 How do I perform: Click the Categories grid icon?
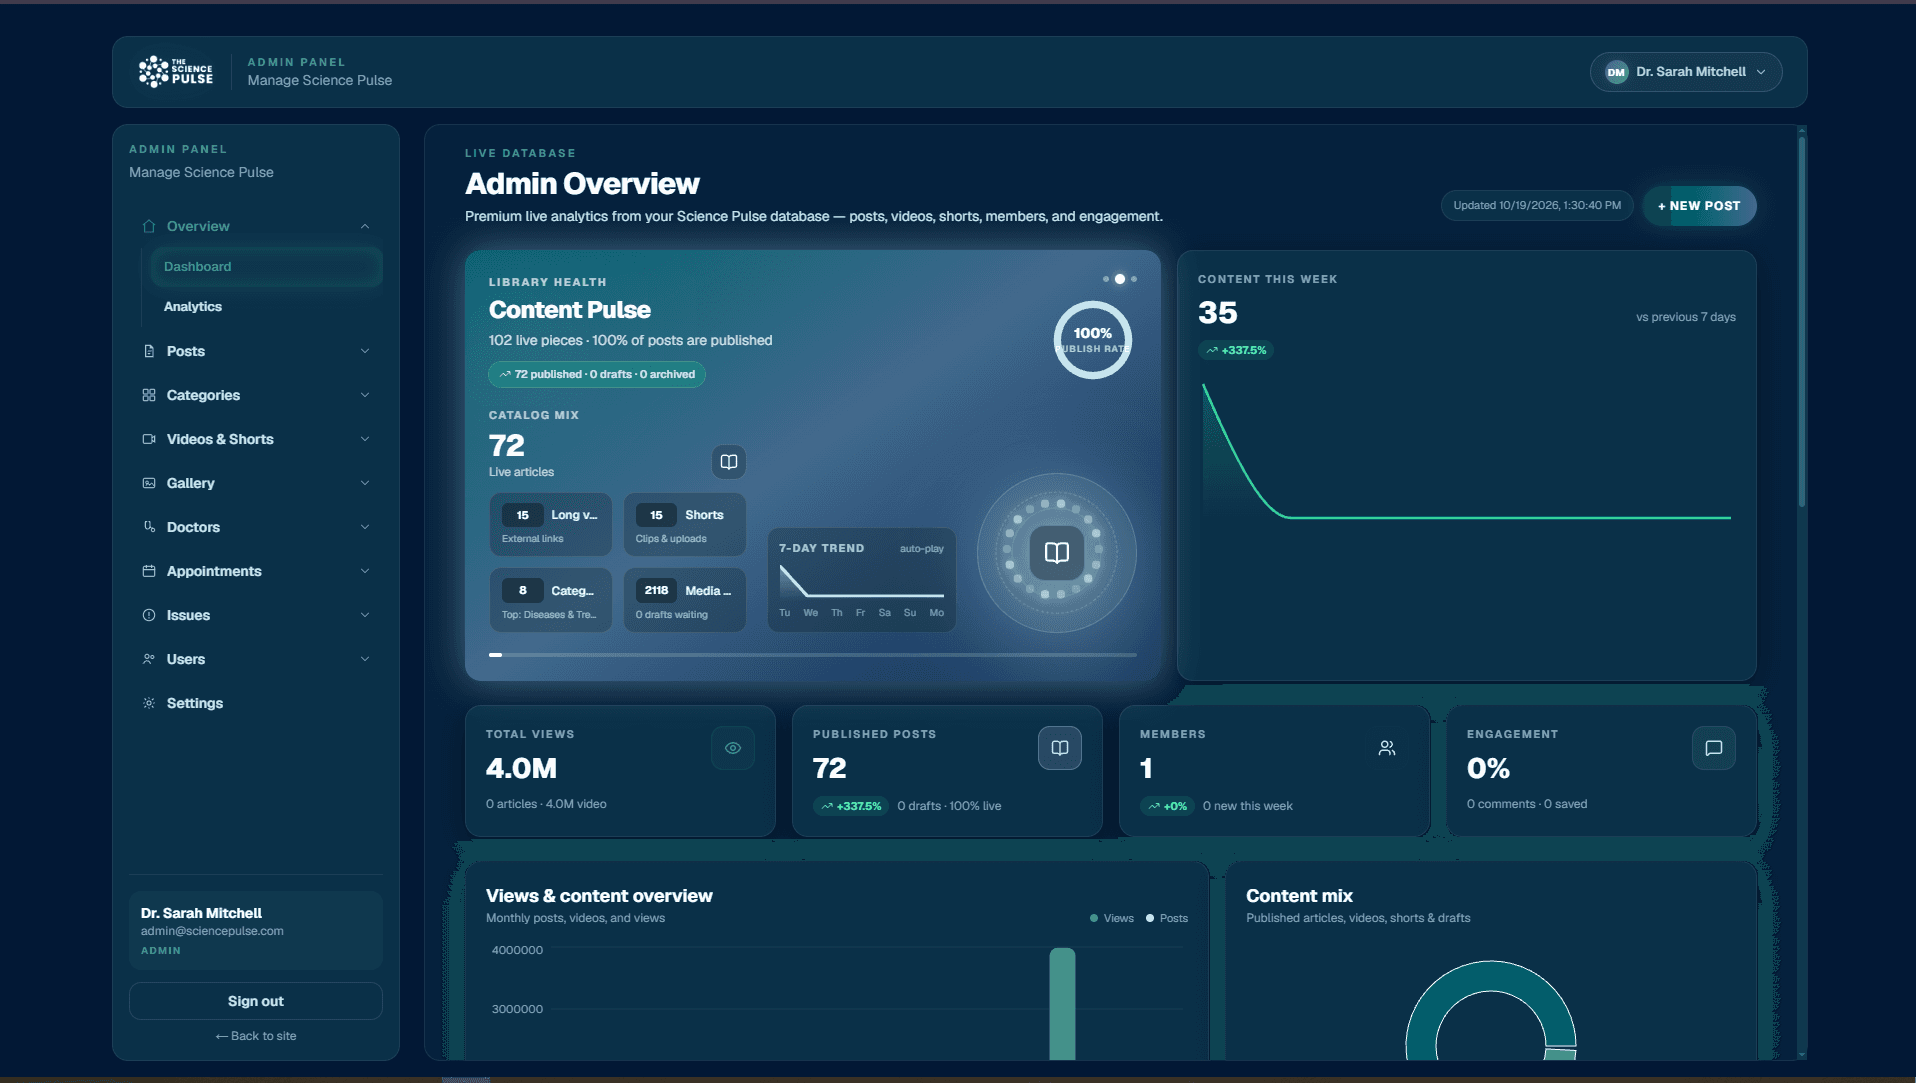[x=149, y=395]
